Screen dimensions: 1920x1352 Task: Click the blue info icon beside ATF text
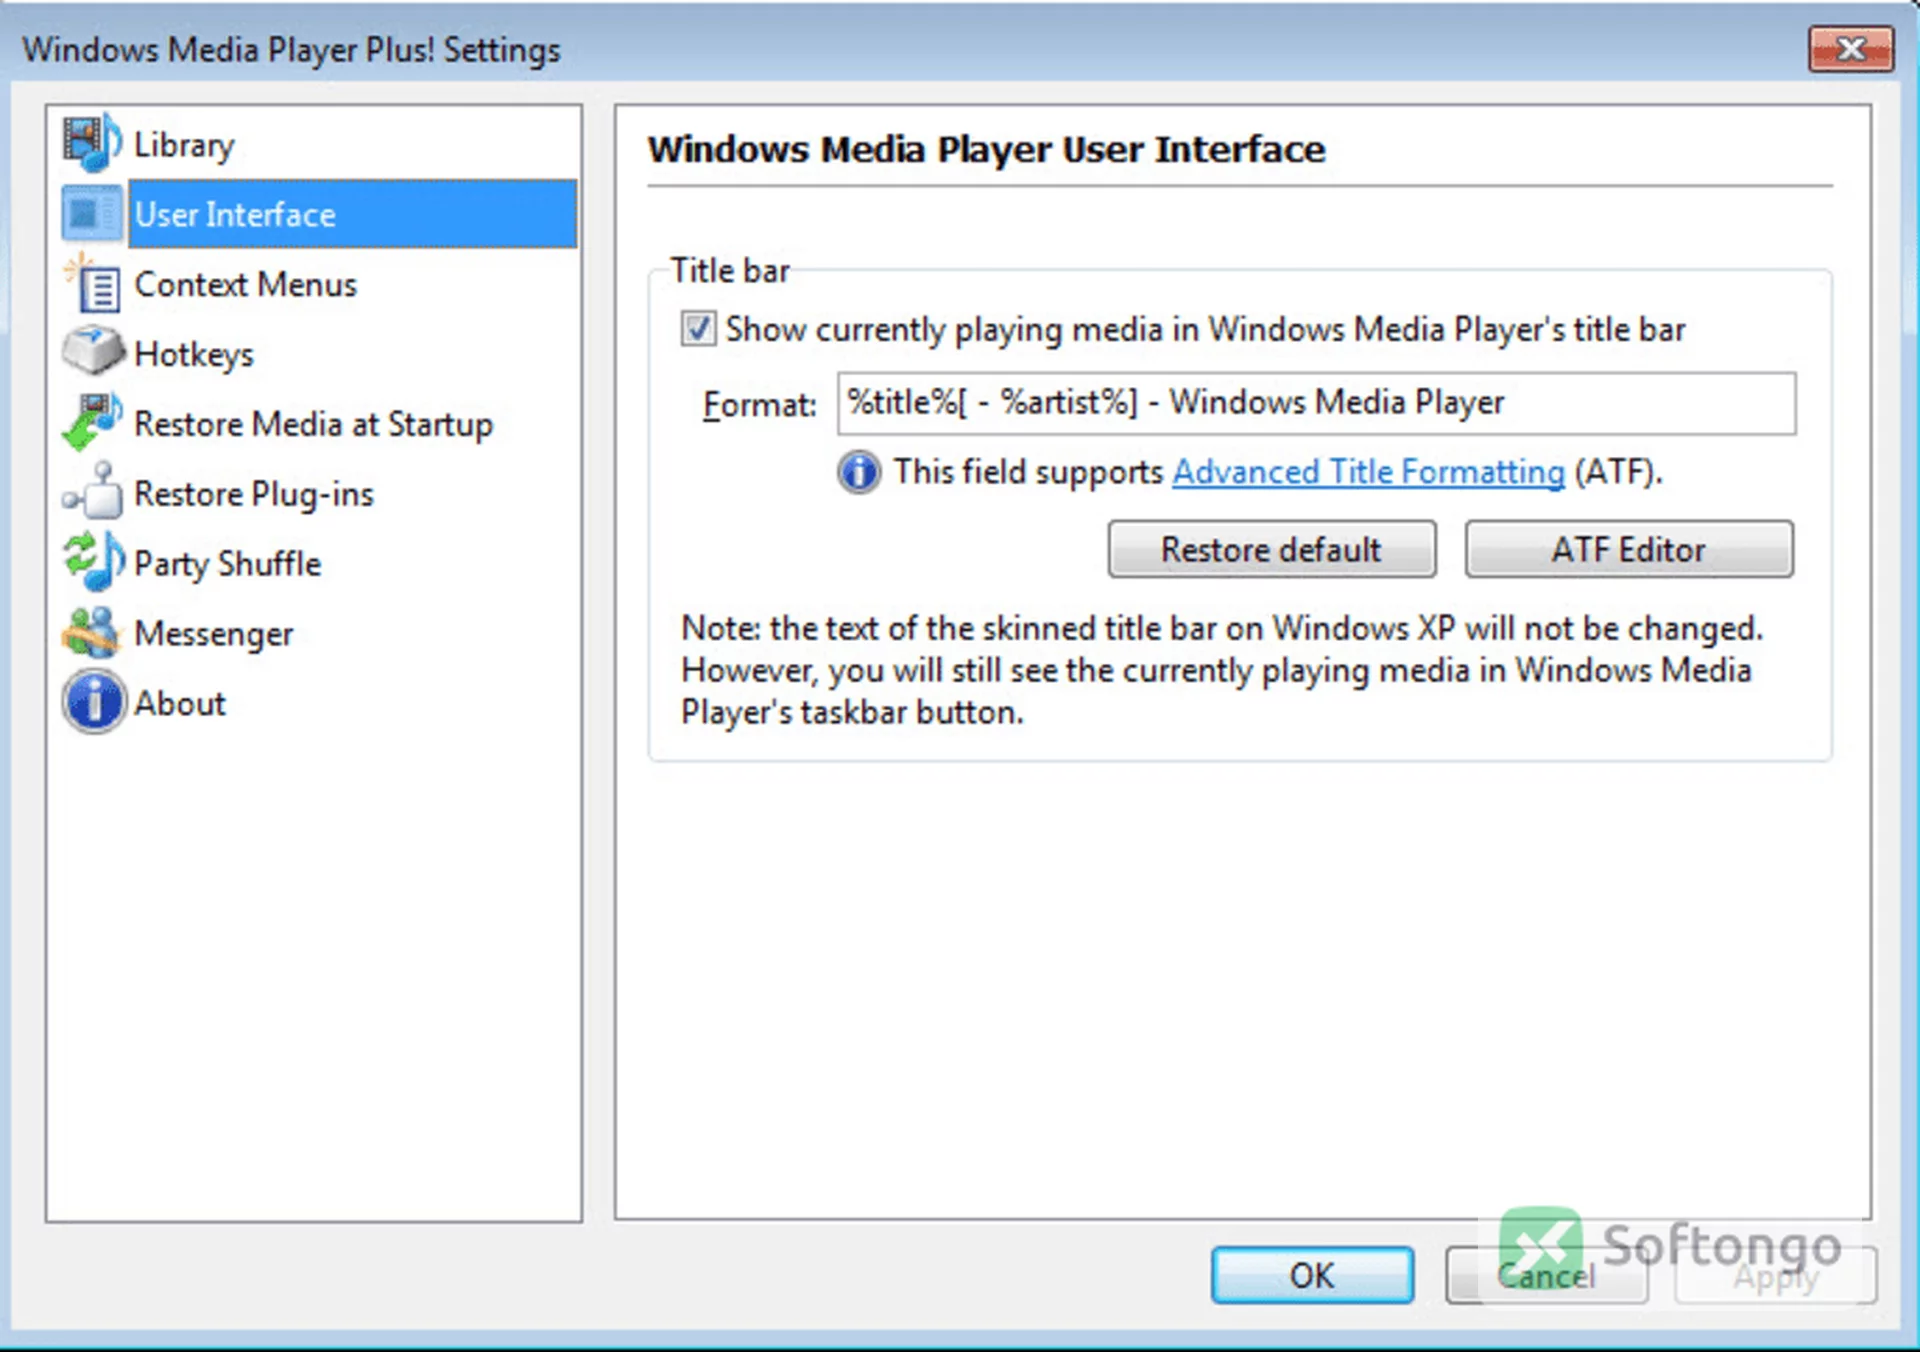click(859, 472)
